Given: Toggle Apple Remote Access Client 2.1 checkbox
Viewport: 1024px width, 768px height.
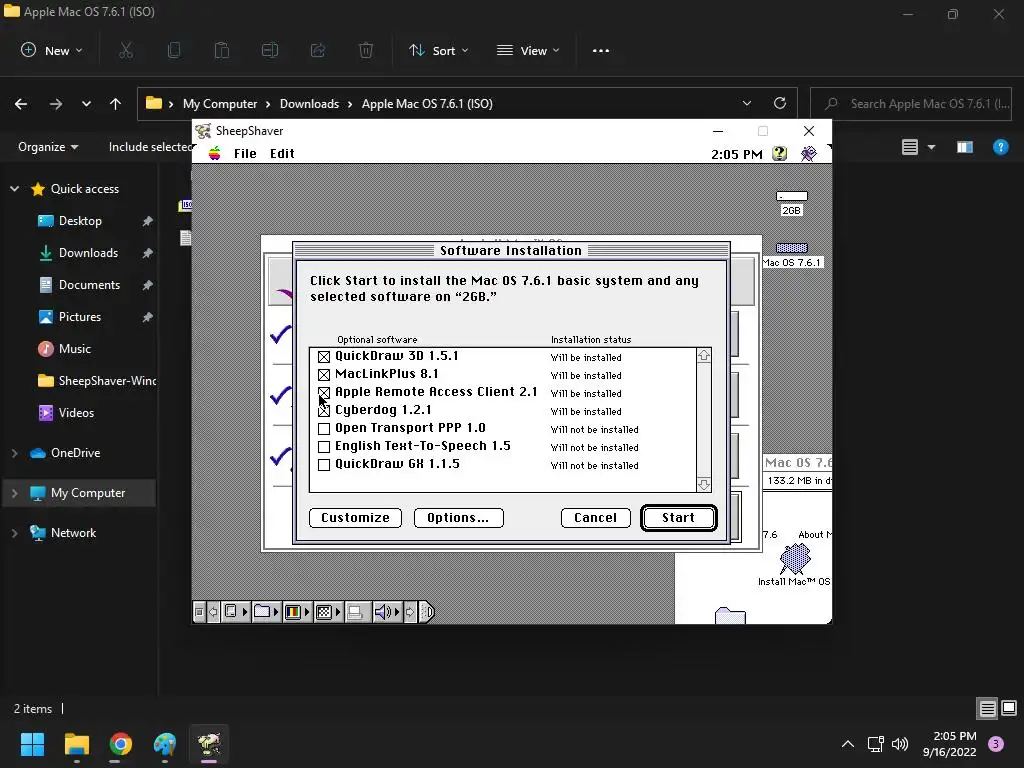Looking at the screenshot, I should point(324,392).
